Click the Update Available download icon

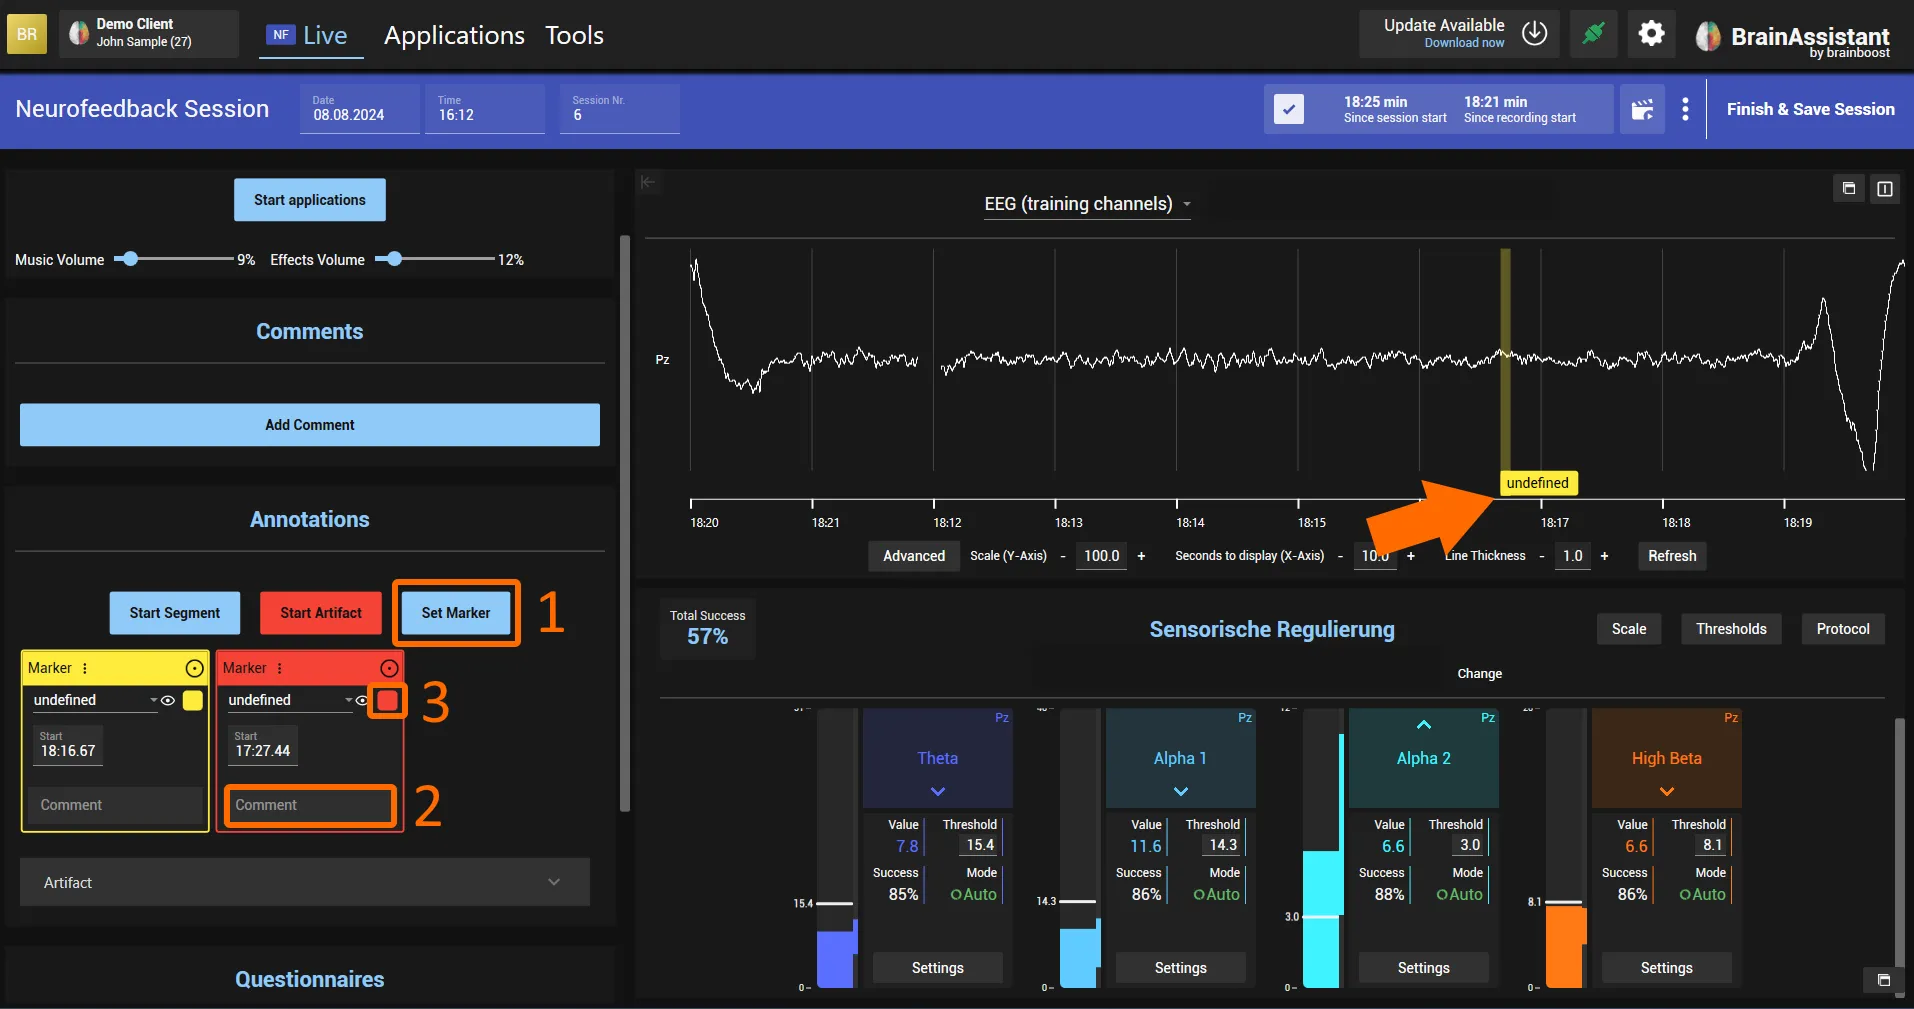pyautogui.click(x=1534, y=34)
